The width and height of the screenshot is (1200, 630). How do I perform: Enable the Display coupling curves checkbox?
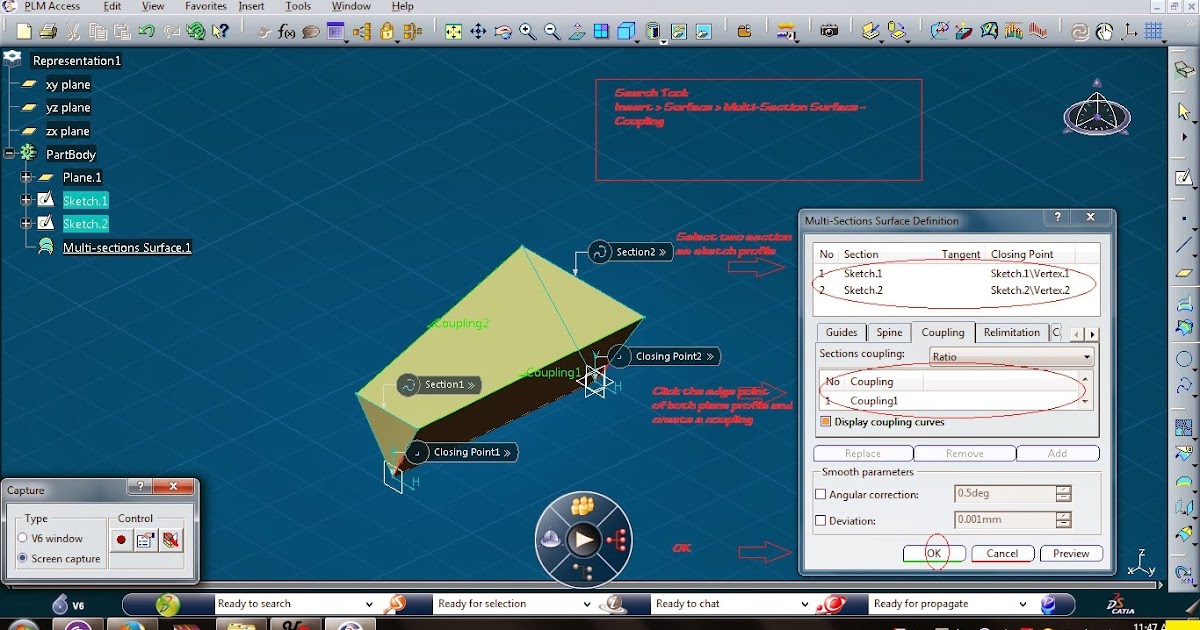pyautogui.click(x=825, y=422)
